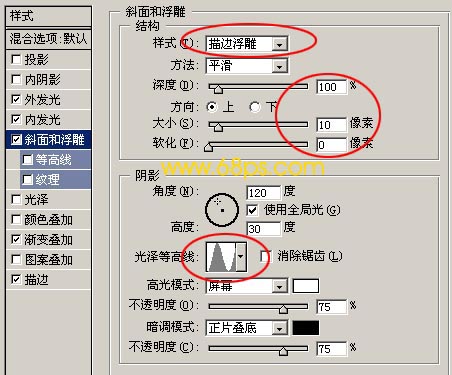Click the white highlight color swatch
Viewport: 452px width, 375px height.
pyautogui.click(x=306, y=286)
